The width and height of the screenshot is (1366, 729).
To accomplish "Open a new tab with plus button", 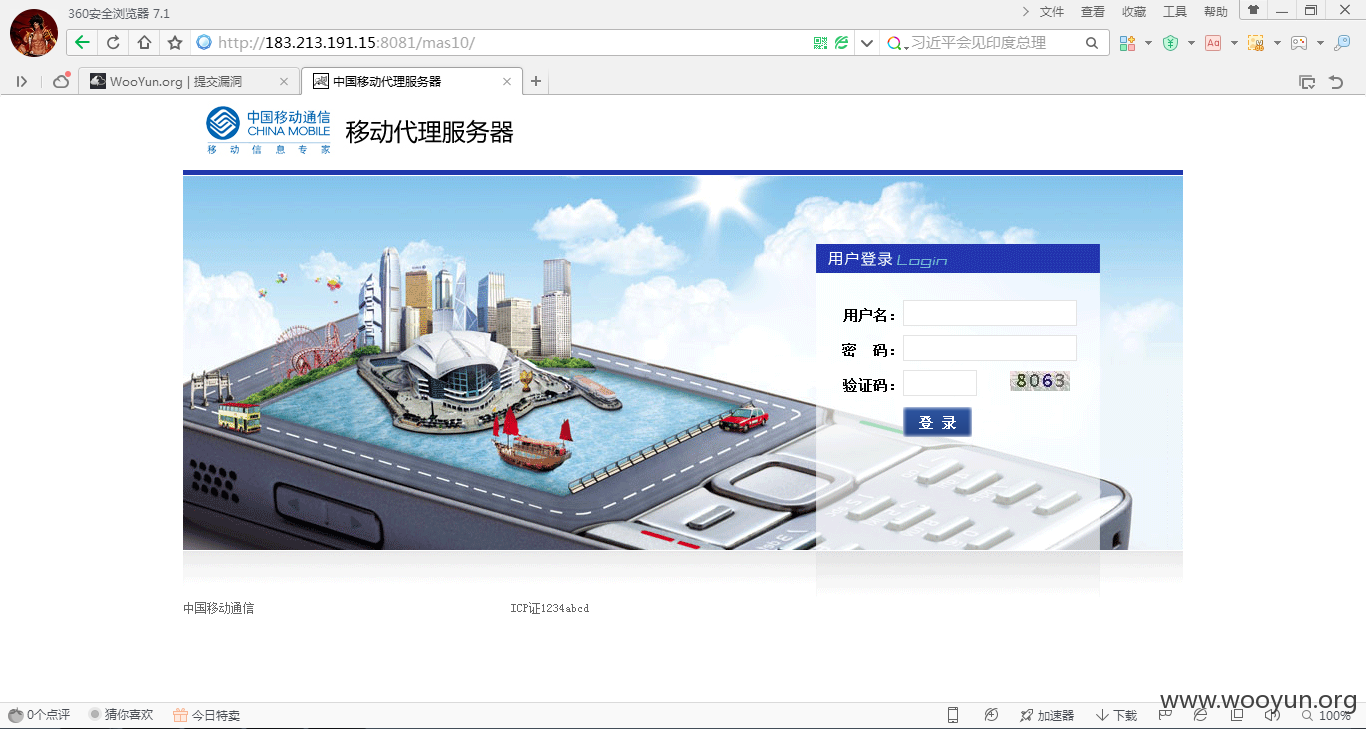I will (x=536, y=81).
